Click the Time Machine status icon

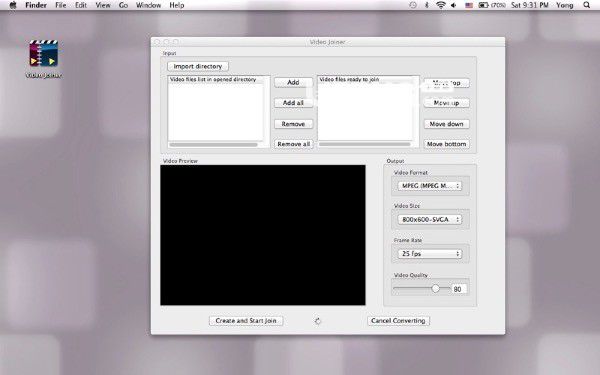pyautogui.click(x=413, y=5)
